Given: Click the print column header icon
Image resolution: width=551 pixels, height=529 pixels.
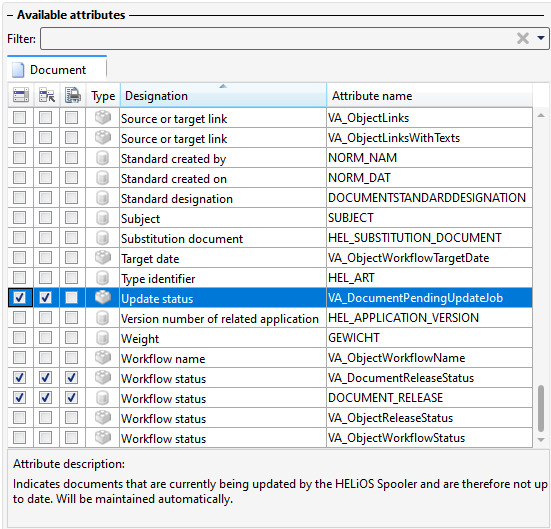Looking at the screenshot, I should click(73, 95).
